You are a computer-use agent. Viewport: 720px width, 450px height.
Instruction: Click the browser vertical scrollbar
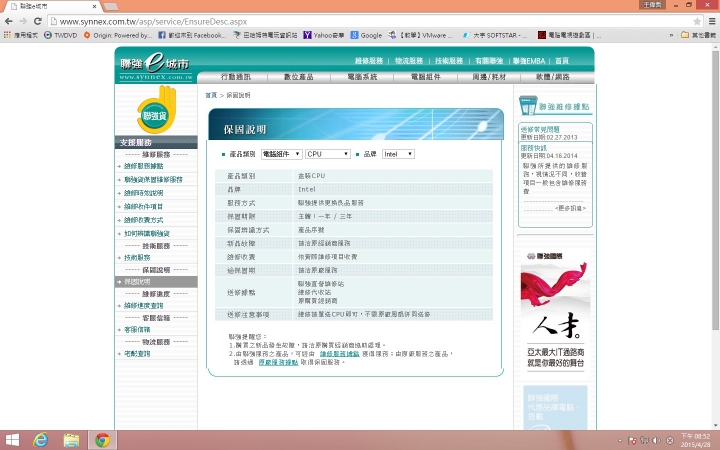click(x=715, y=190)
